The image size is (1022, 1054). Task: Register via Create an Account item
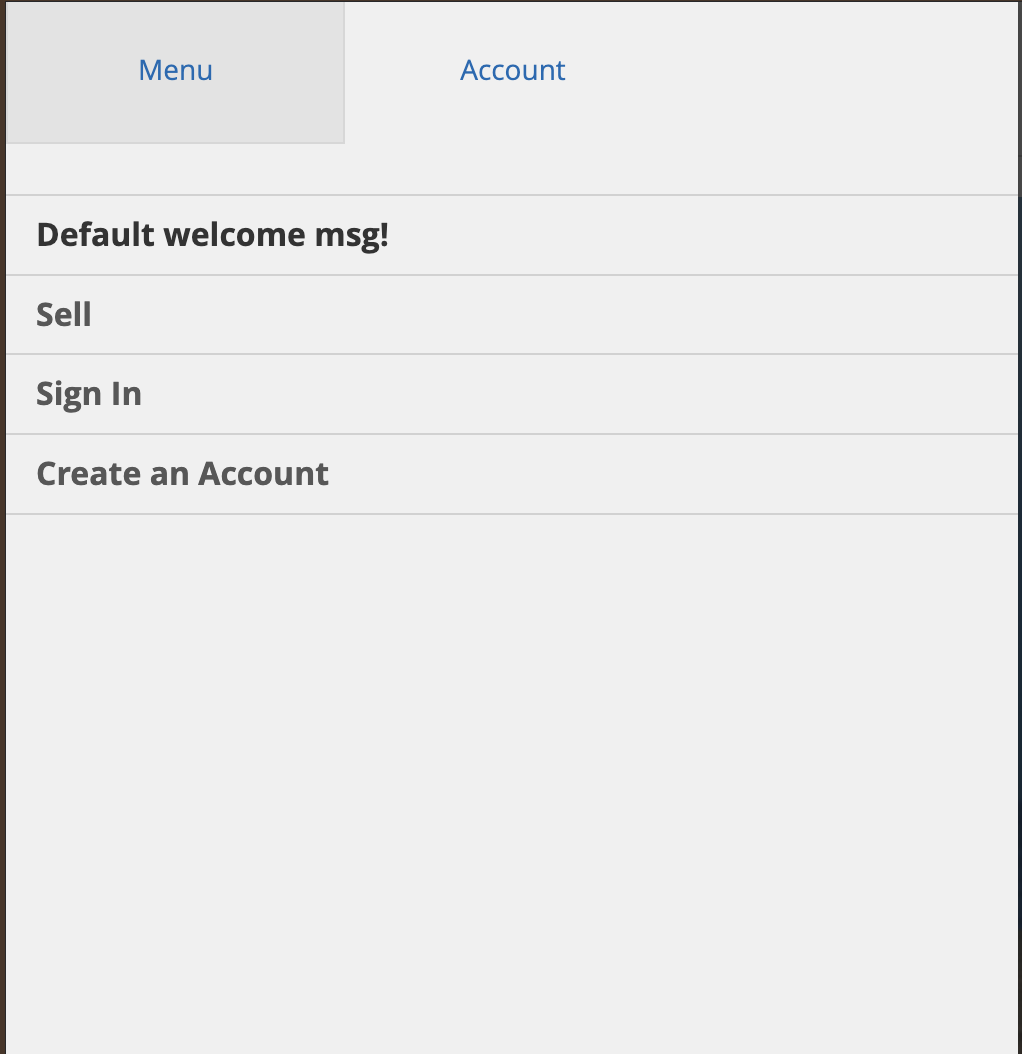[x=182, y=474]
